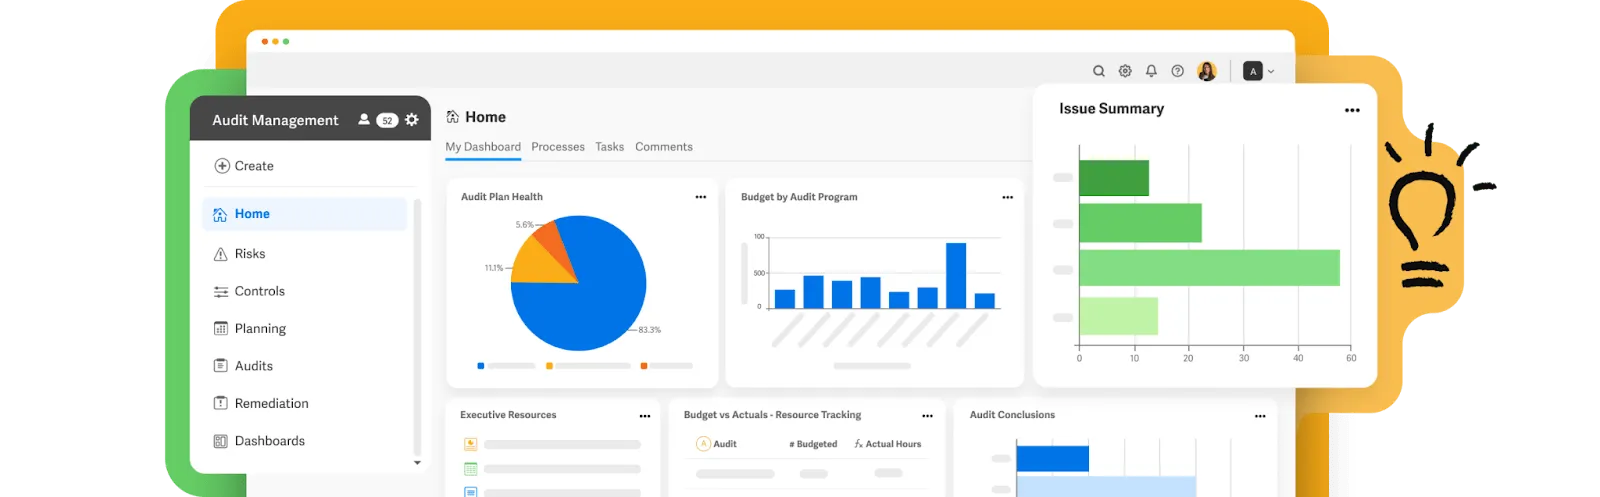
Task: Click the Audits clipboard icon
Action: 221,366
